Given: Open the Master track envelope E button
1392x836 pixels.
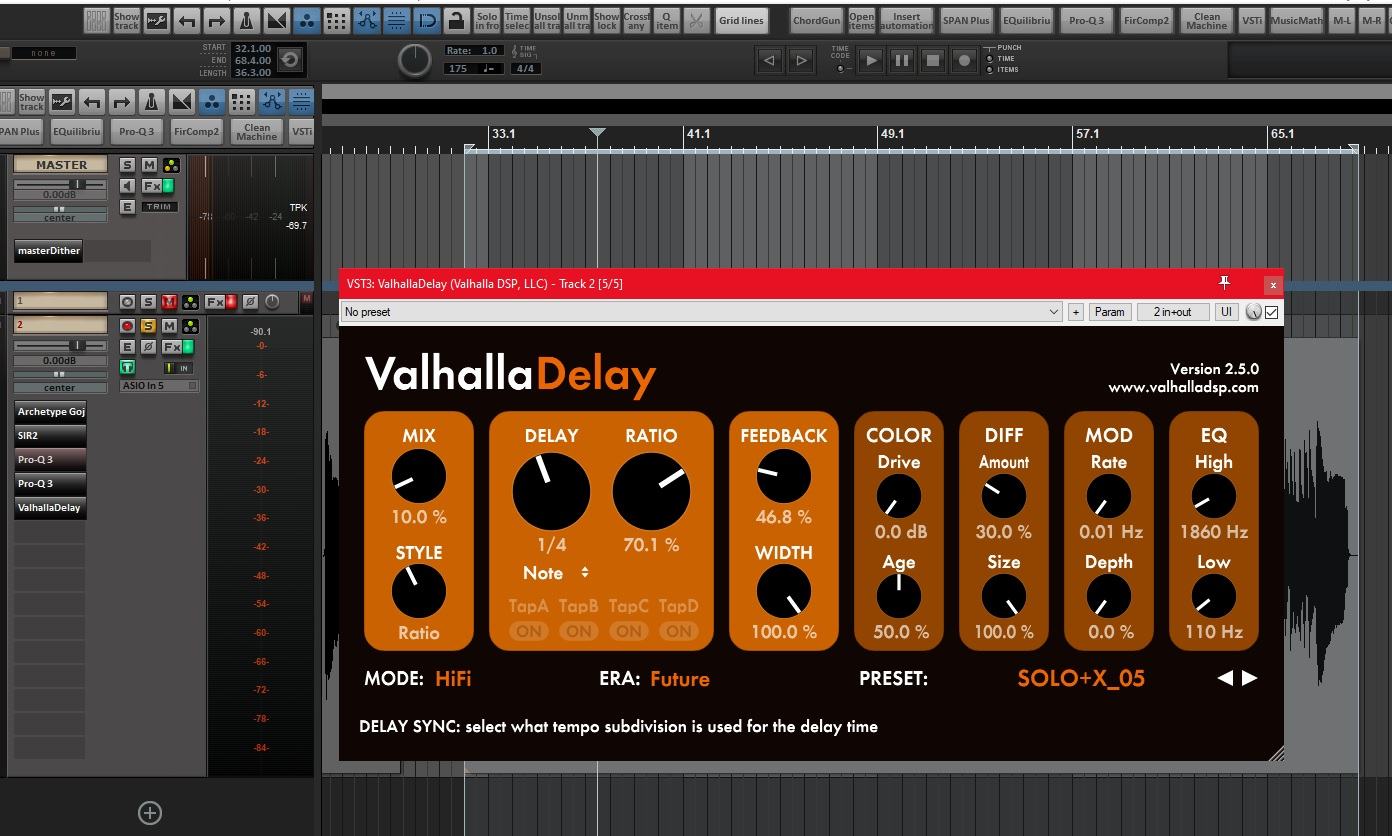Looking at the screenshot, I should 127,207.
